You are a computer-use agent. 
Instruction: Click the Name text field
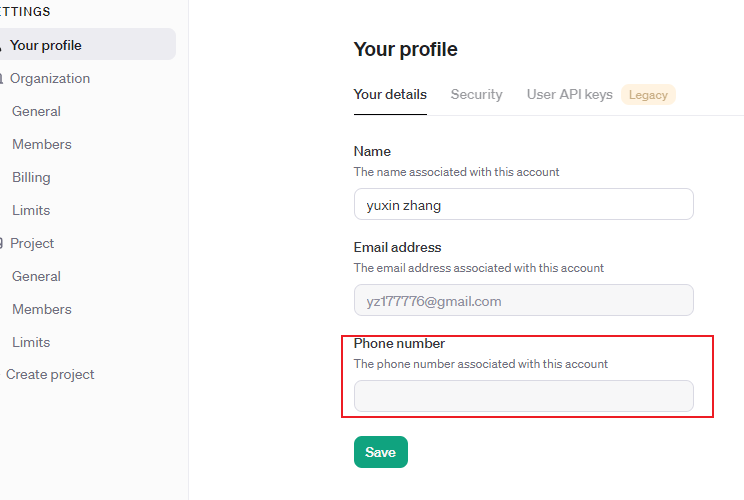[523, 204]
